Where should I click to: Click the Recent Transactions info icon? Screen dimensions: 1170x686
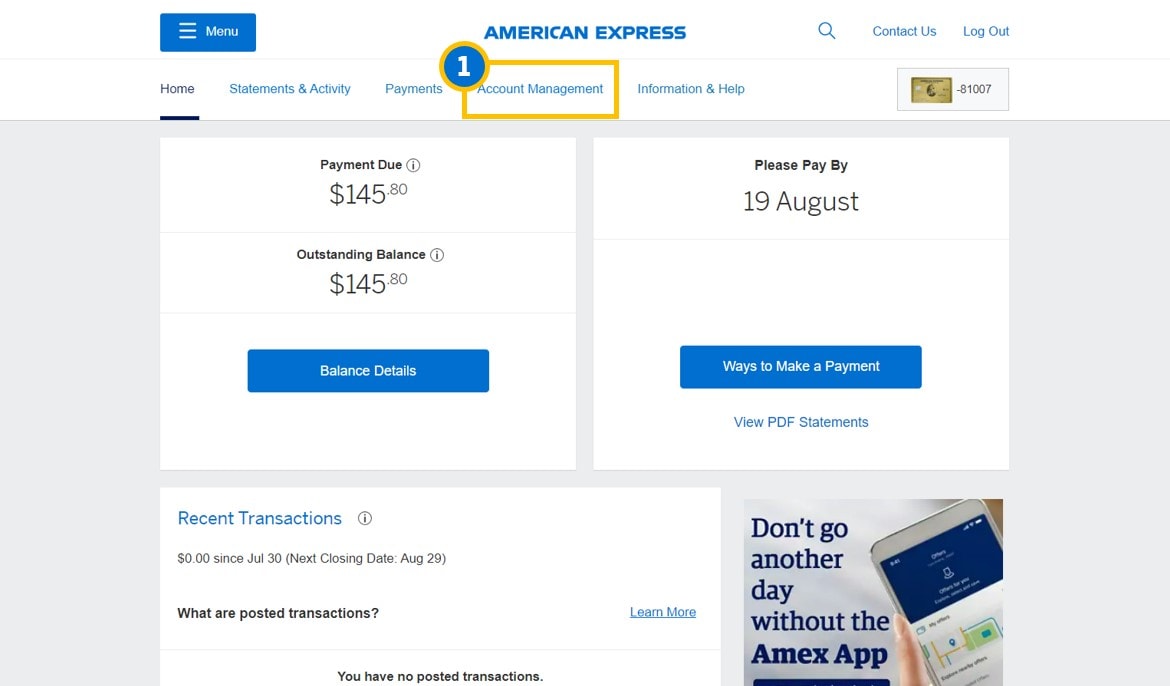tap(365, 518)
